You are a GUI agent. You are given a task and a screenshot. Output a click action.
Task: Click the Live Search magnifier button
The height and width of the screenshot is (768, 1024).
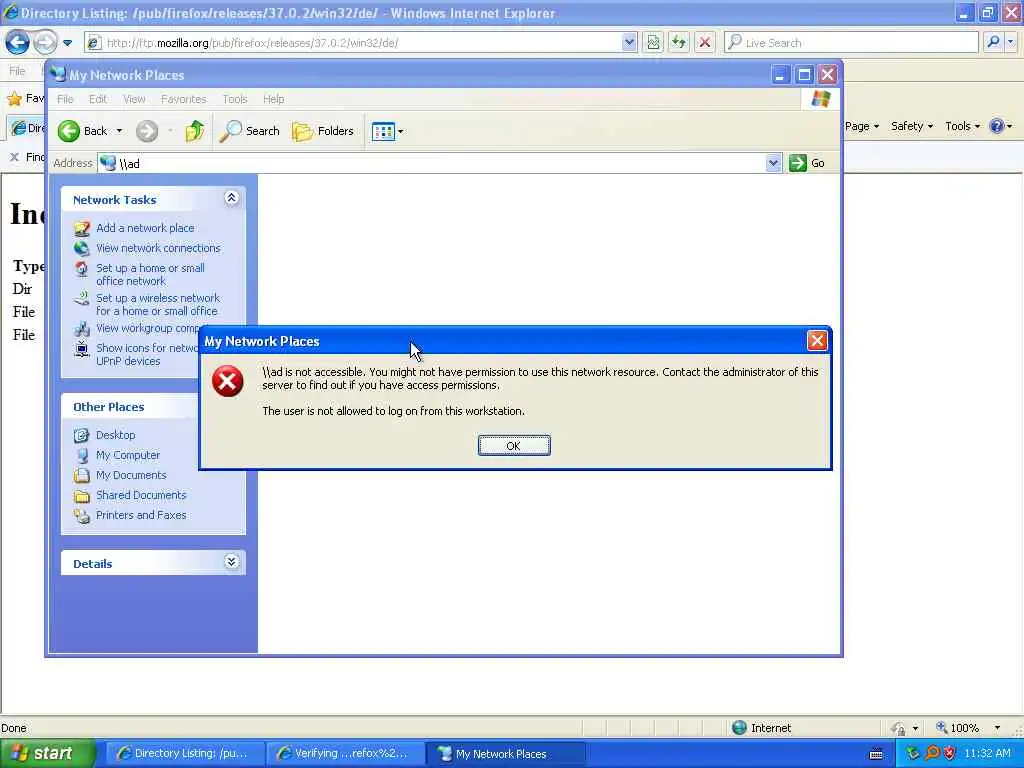[x=993, y=42]
